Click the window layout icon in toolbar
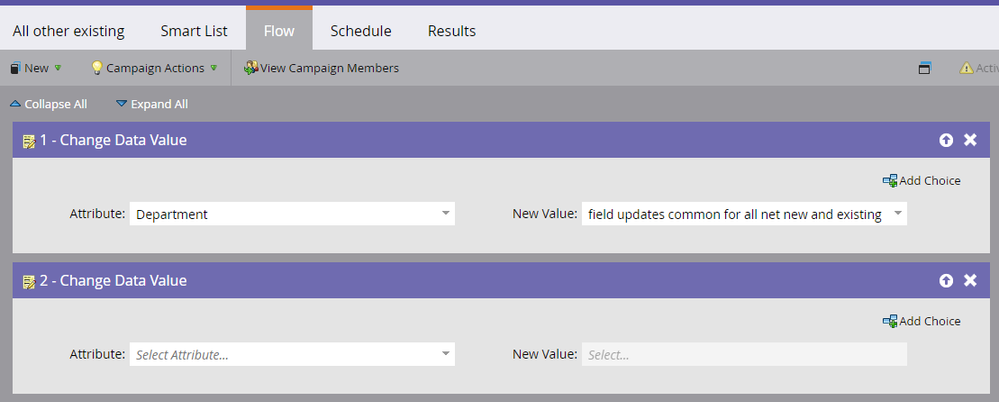 coord(925,68)
